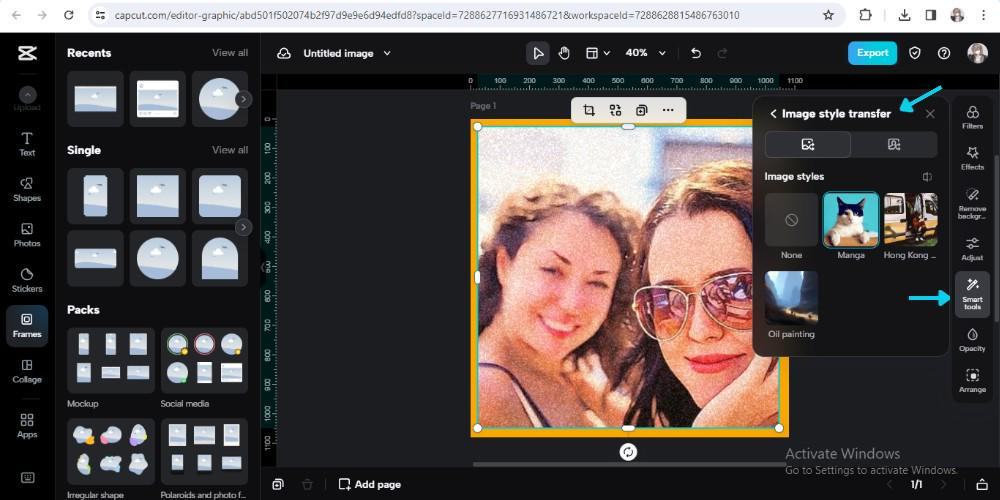
Task: Click the CapCut logo icon
Action: point(27,54)
